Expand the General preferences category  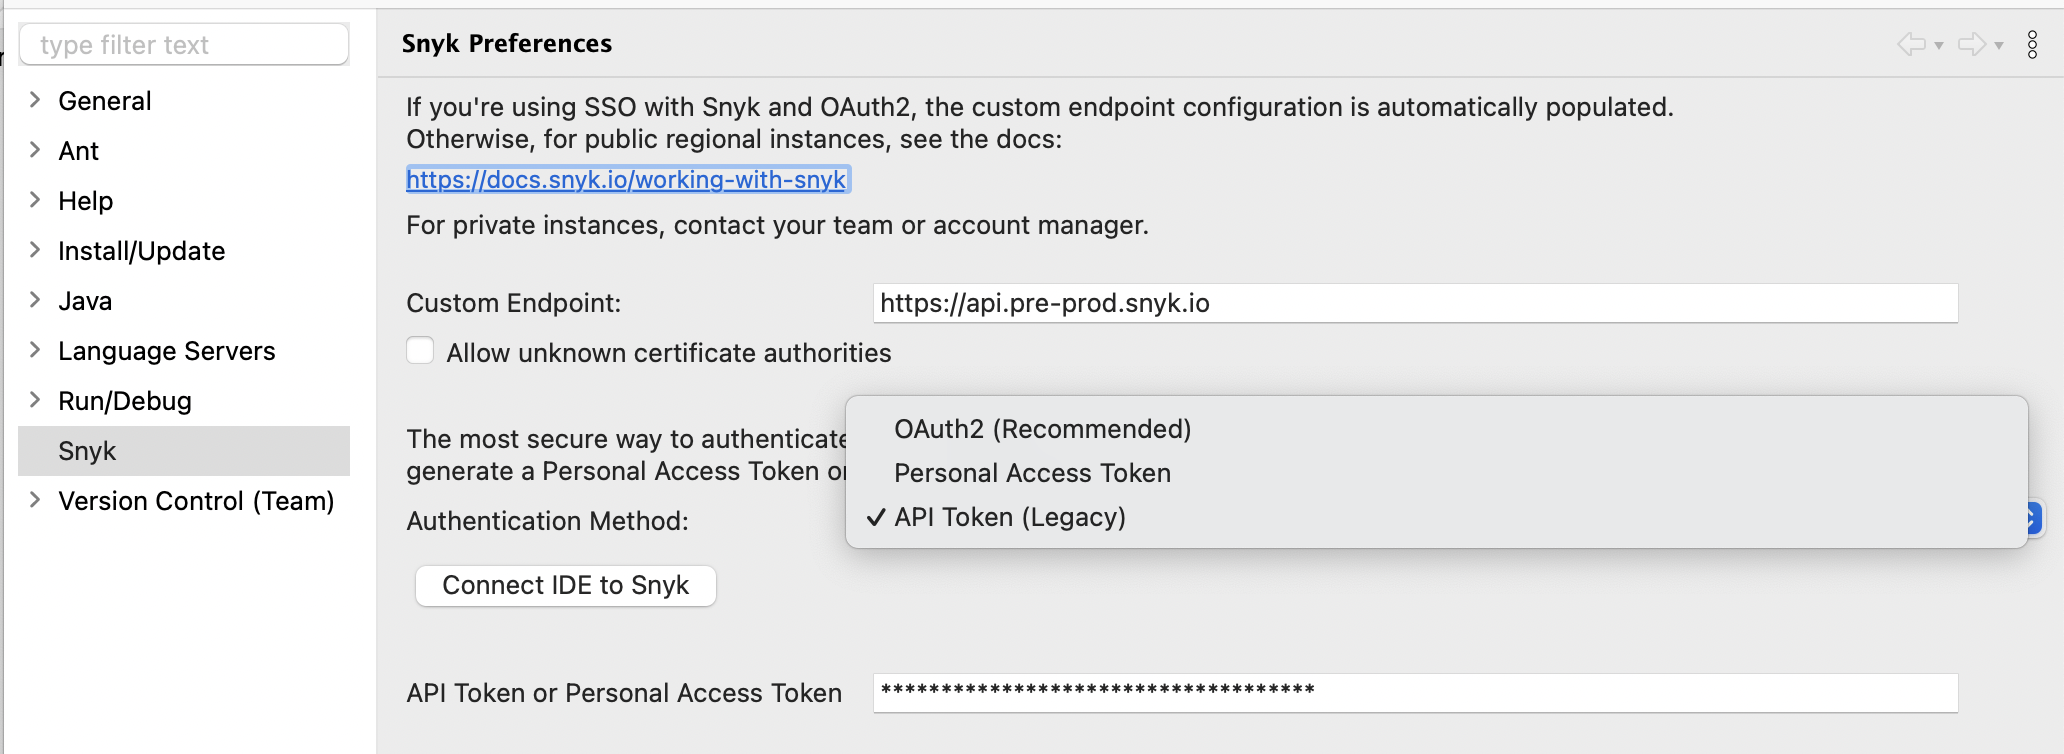(x=35, y=100)
